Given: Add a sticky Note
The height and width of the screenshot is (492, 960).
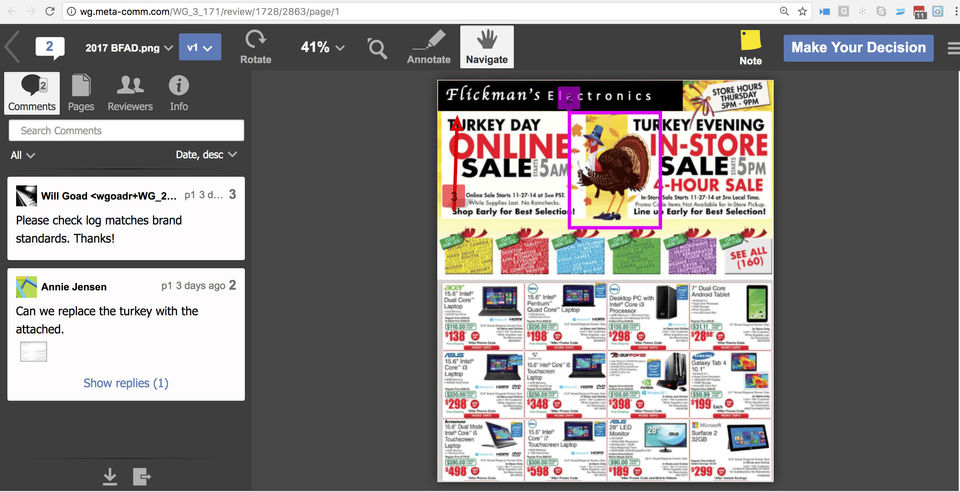Looking at the screenshot, I should [751, 48].
